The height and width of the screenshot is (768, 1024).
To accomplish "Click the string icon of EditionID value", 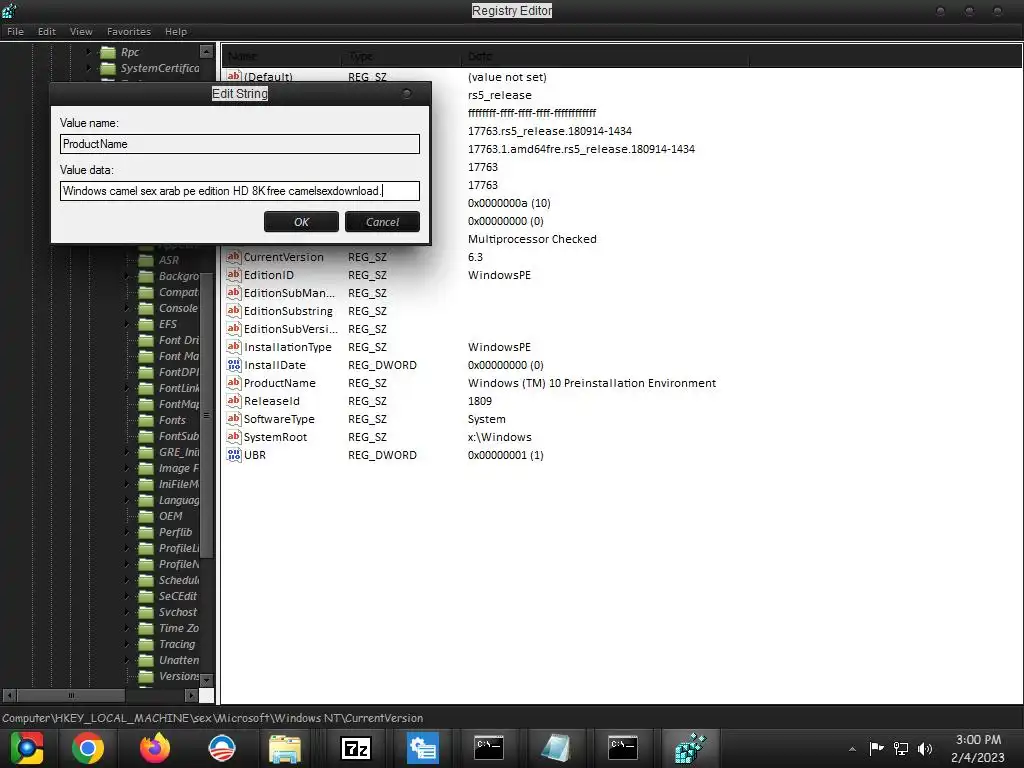I will click(233, 275).
